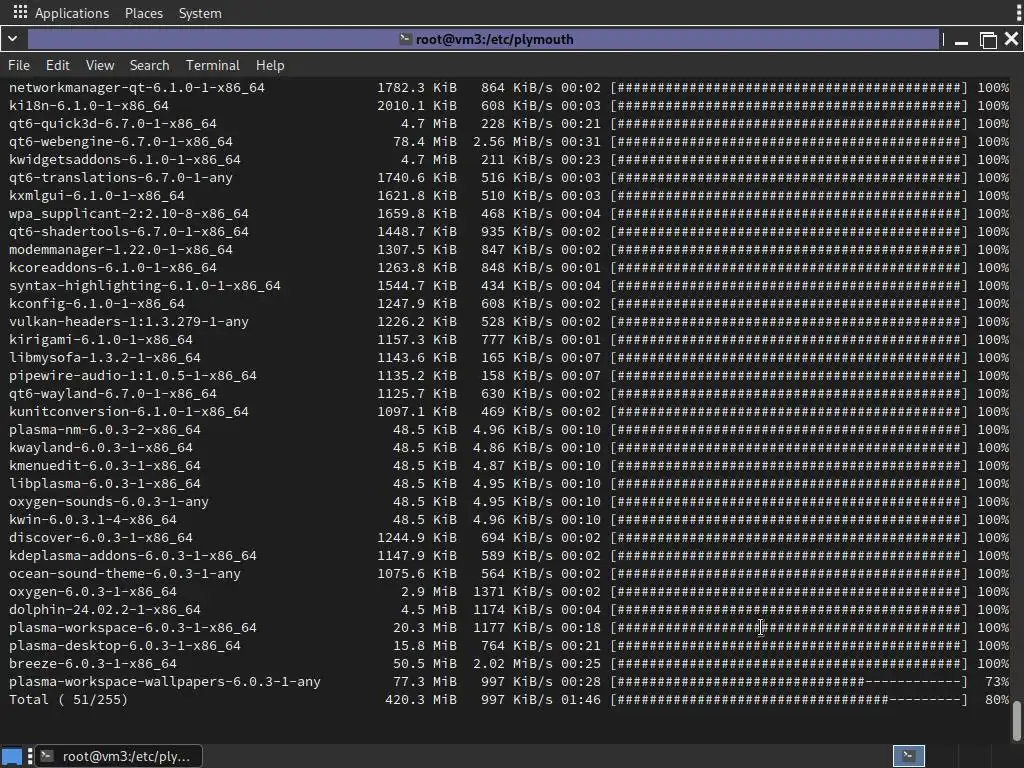Image resolution: width=1024 pixels, height=768 pixels.
Task: Click text kxmlgui-6.1.0-1-x86_64
Action: [x=97, y=195]
